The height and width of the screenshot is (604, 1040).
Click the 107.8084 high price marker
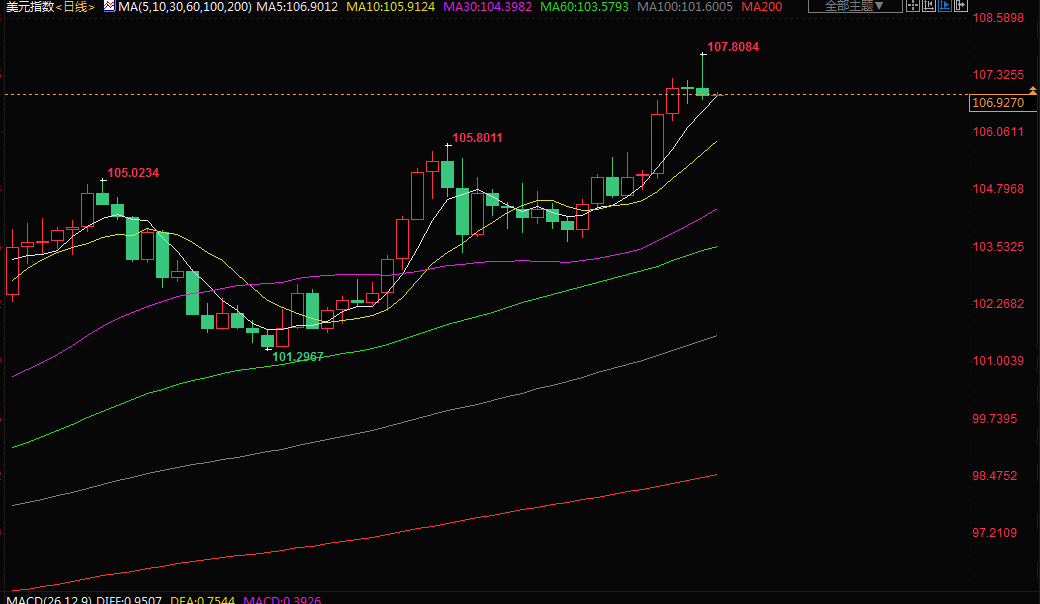733,47
